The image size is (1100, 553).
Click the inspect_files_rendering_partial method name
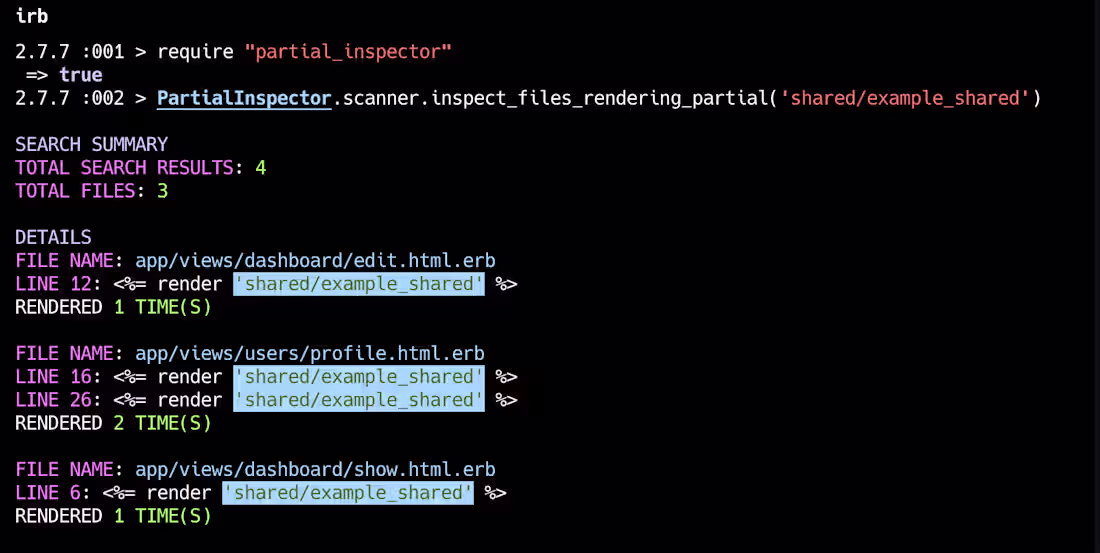(601, 98)
